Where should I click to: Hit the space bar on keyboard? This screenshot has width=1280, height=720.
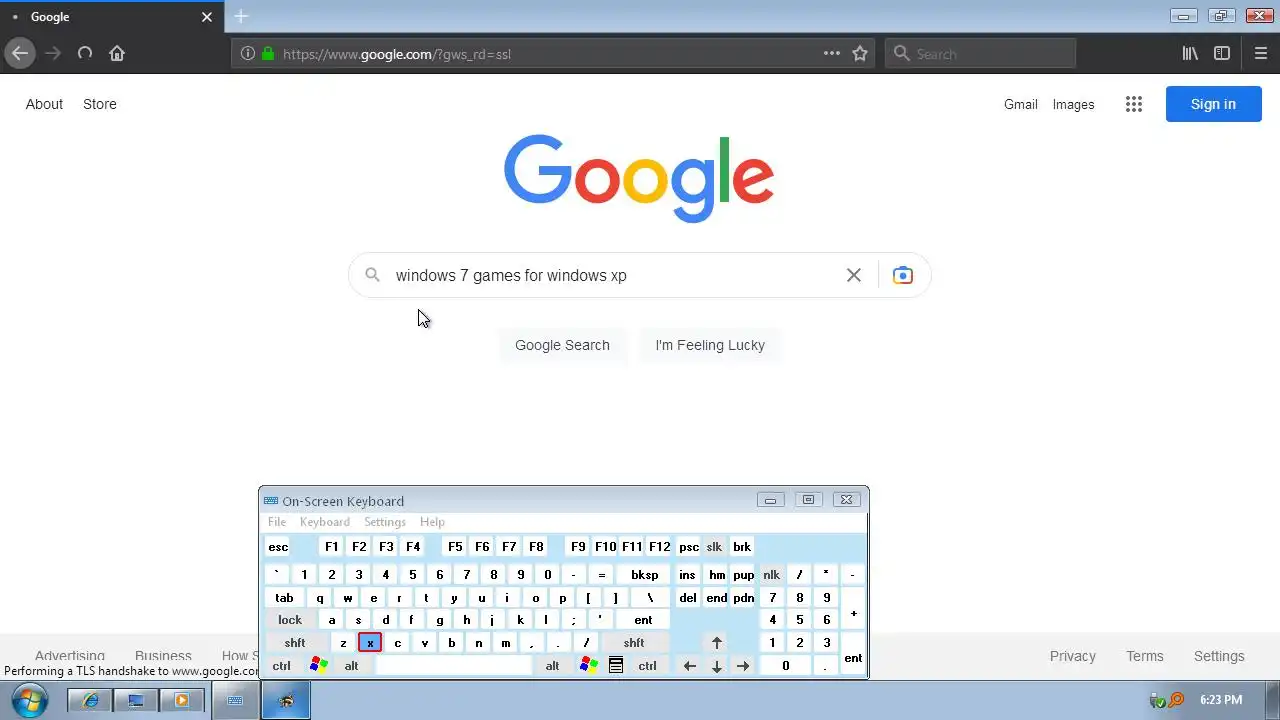tap(454, 666)
